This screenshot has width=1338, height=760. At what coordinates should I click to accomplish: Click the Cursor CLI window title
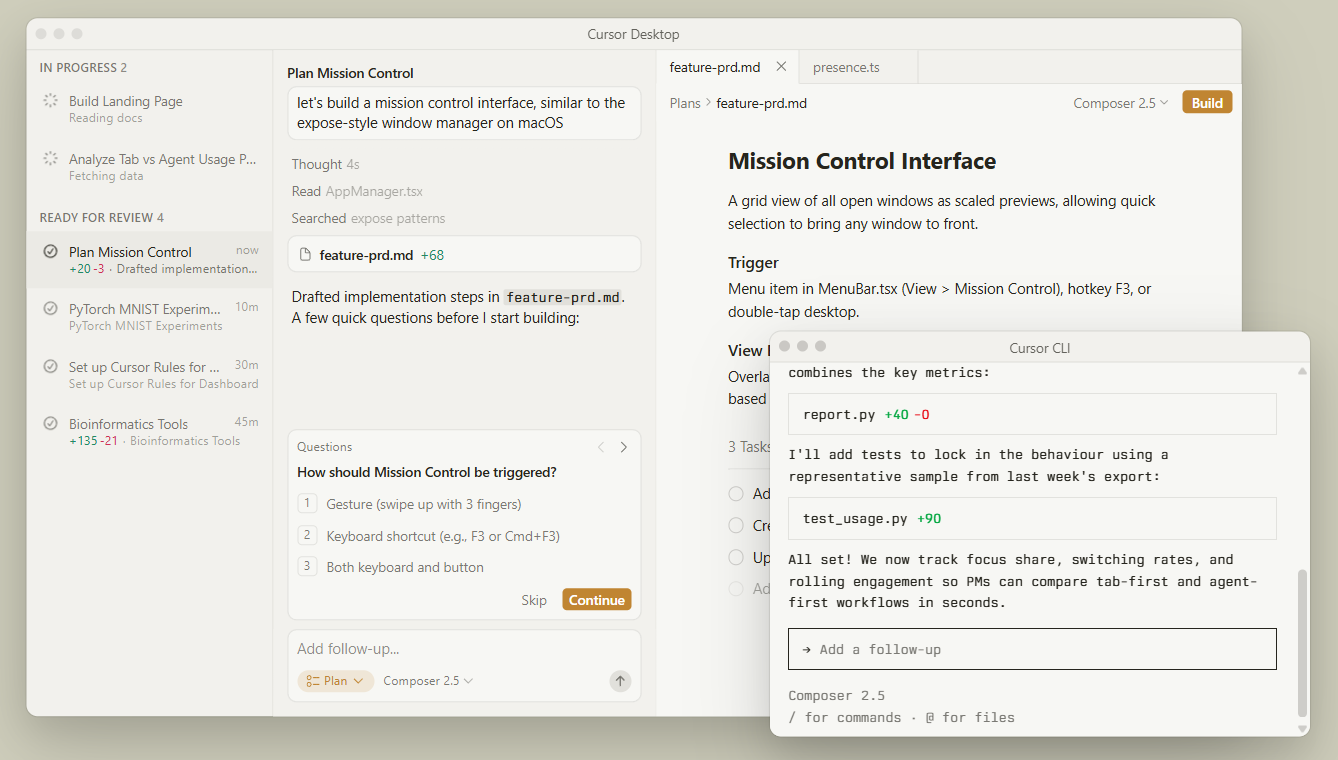pos(1040,348)
